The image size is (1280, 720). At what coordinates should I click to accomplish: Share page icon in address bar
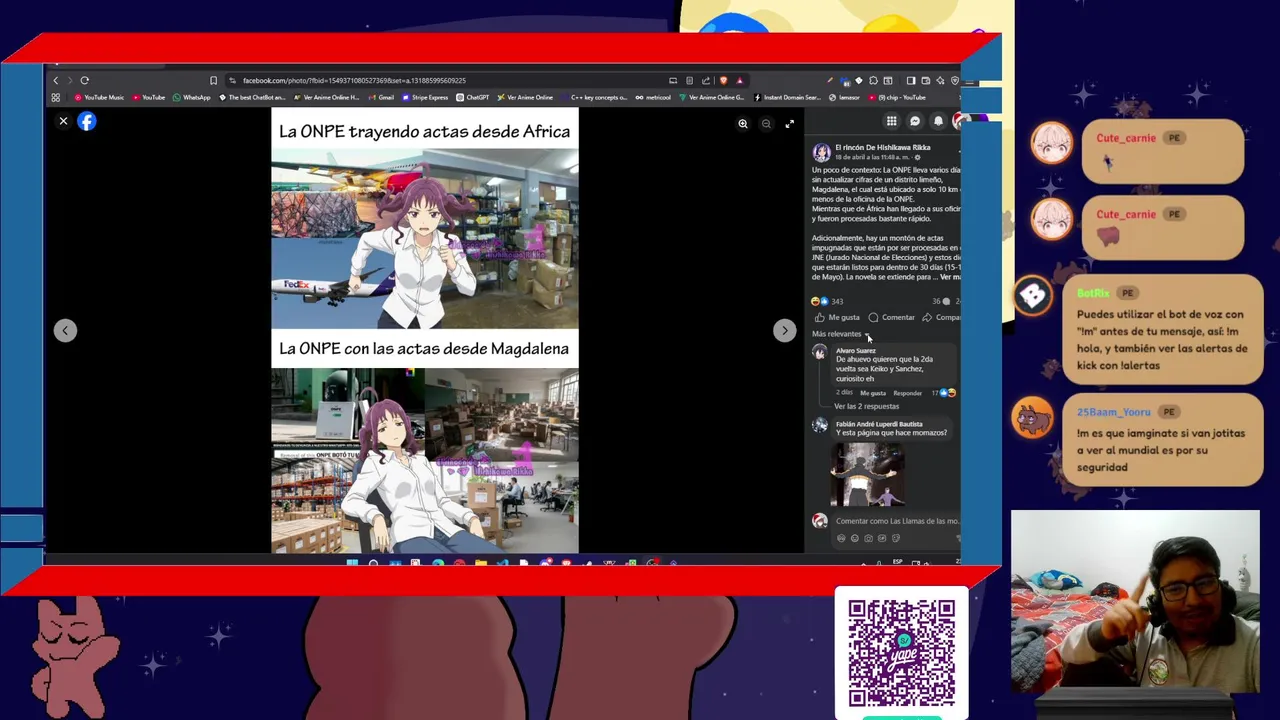pyautogui.click(x=706, y=80)
